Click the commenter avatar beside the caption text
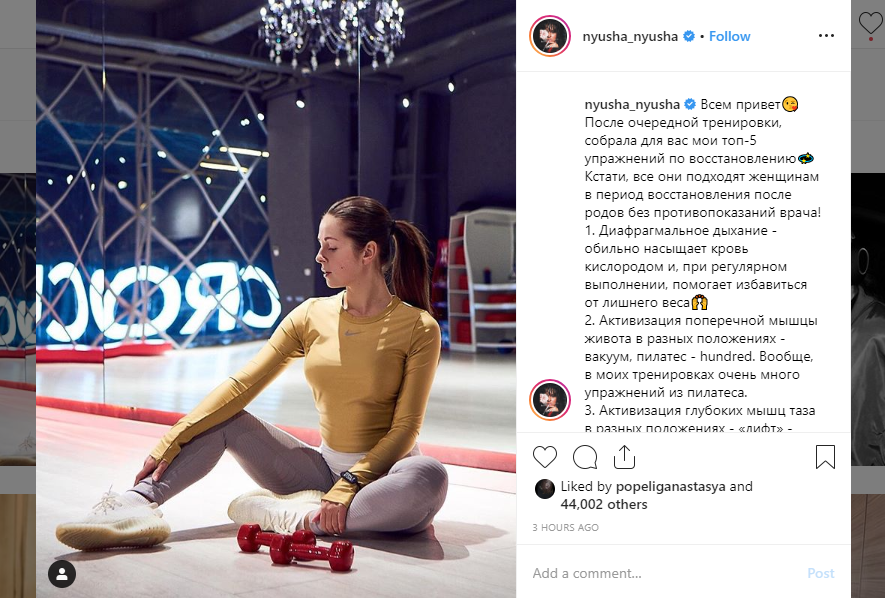The image size is (885, 598). [x=550, y=400]
